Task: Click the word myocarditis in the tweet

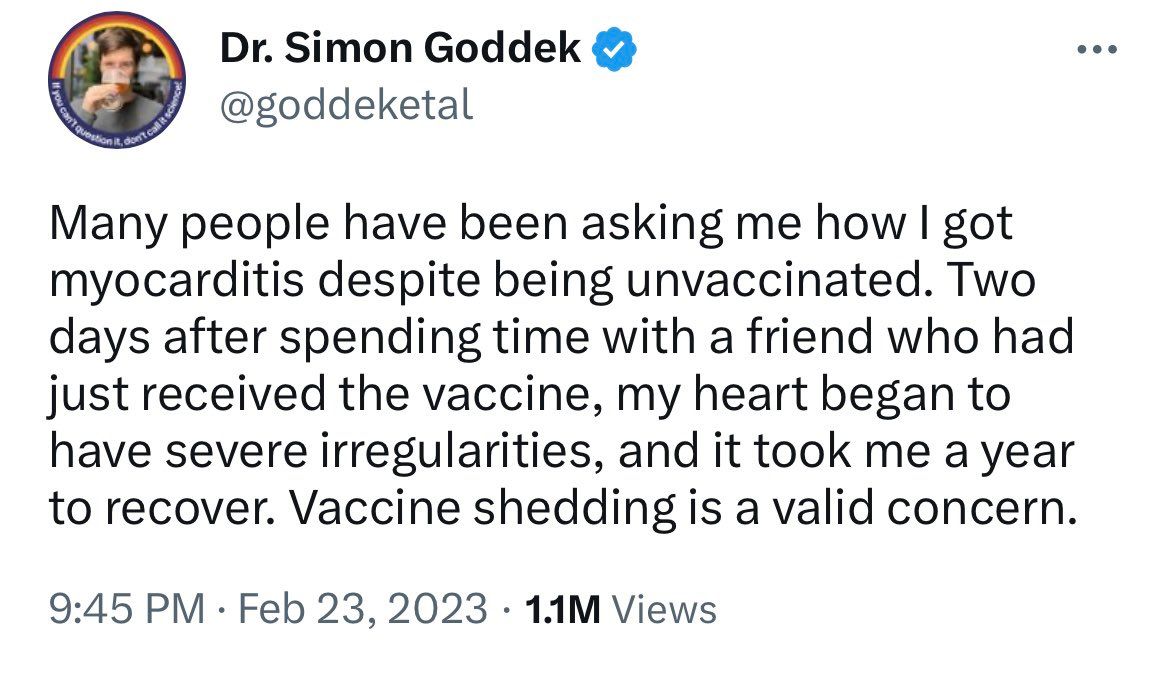Action: coord(177,282)
